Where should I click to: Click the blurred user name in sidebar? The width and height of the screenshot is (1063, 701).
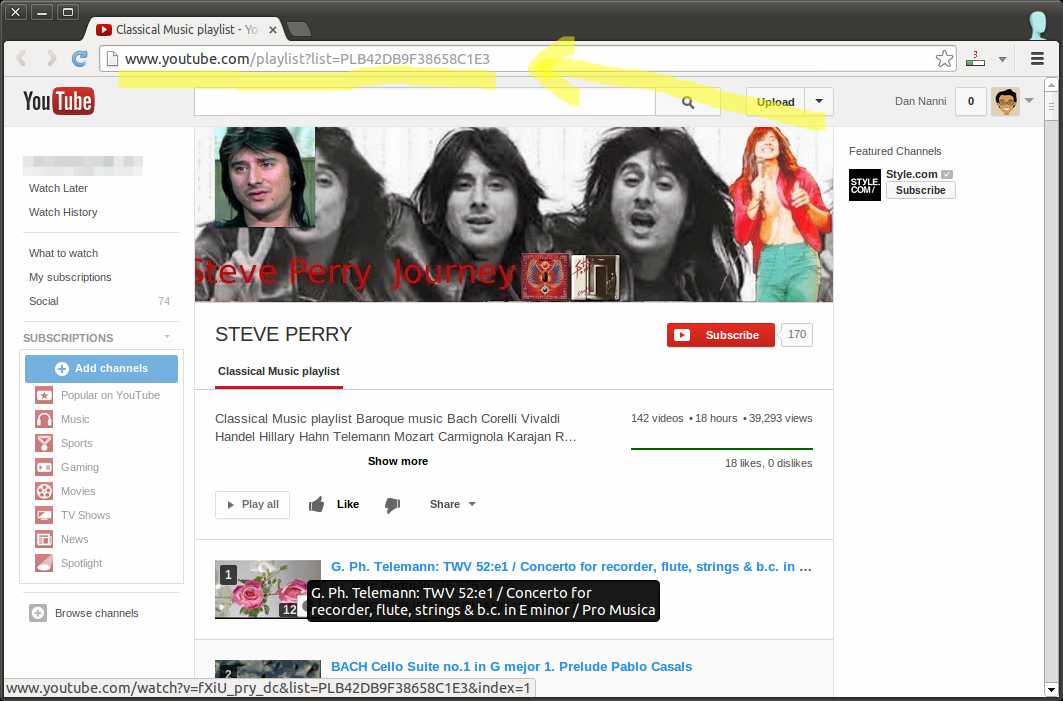click(x=83, y=165)
